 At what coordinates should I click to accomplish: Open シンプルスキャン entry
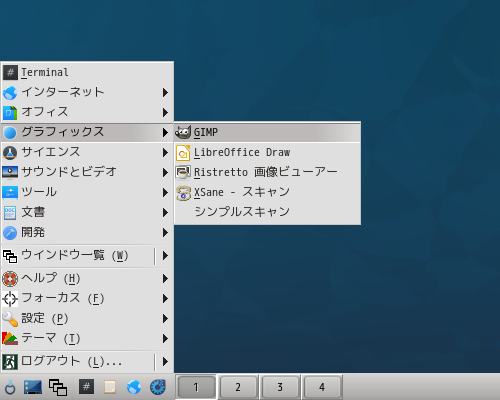267,212
